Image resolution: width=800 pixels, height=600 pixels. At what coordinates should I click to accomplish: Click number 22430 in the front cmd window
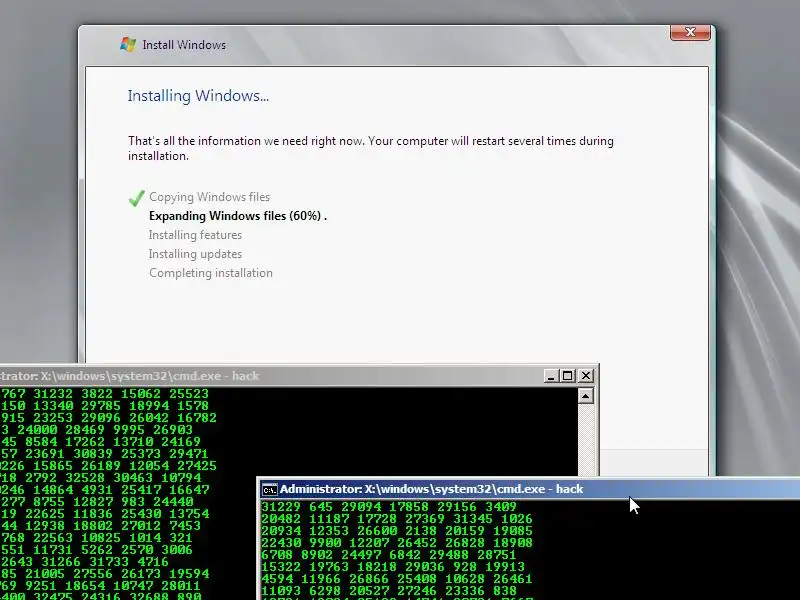[x=281, y=543]
